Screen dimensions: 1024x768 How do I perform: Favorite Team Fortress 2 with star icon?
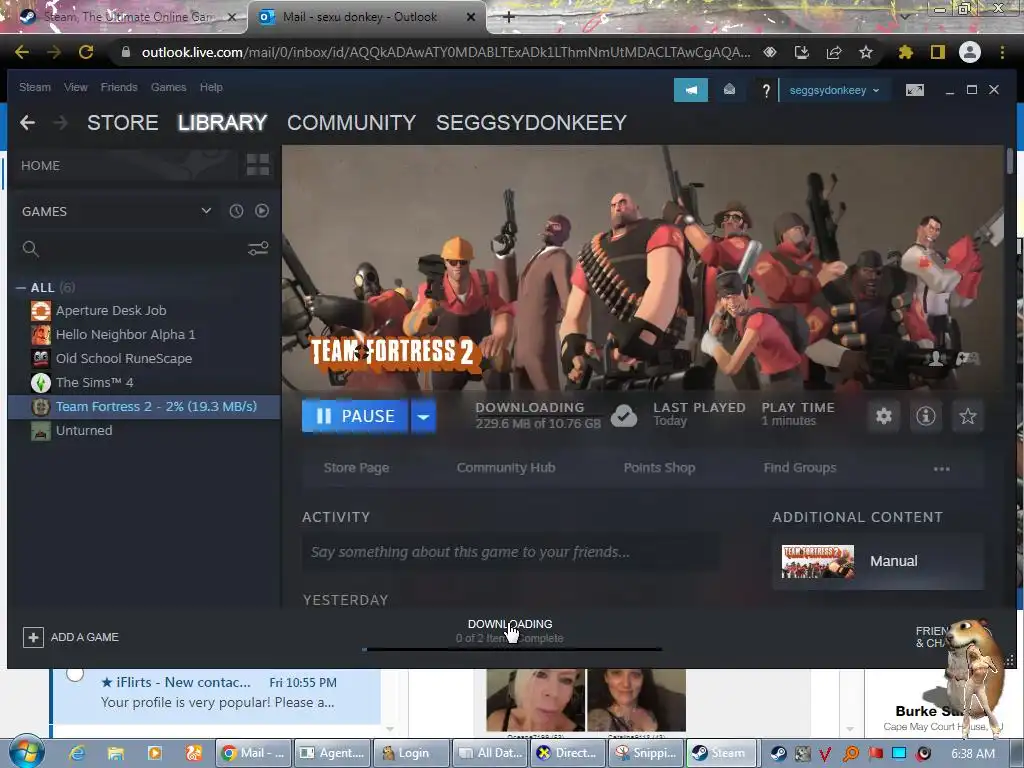click(x=967, y=416)
